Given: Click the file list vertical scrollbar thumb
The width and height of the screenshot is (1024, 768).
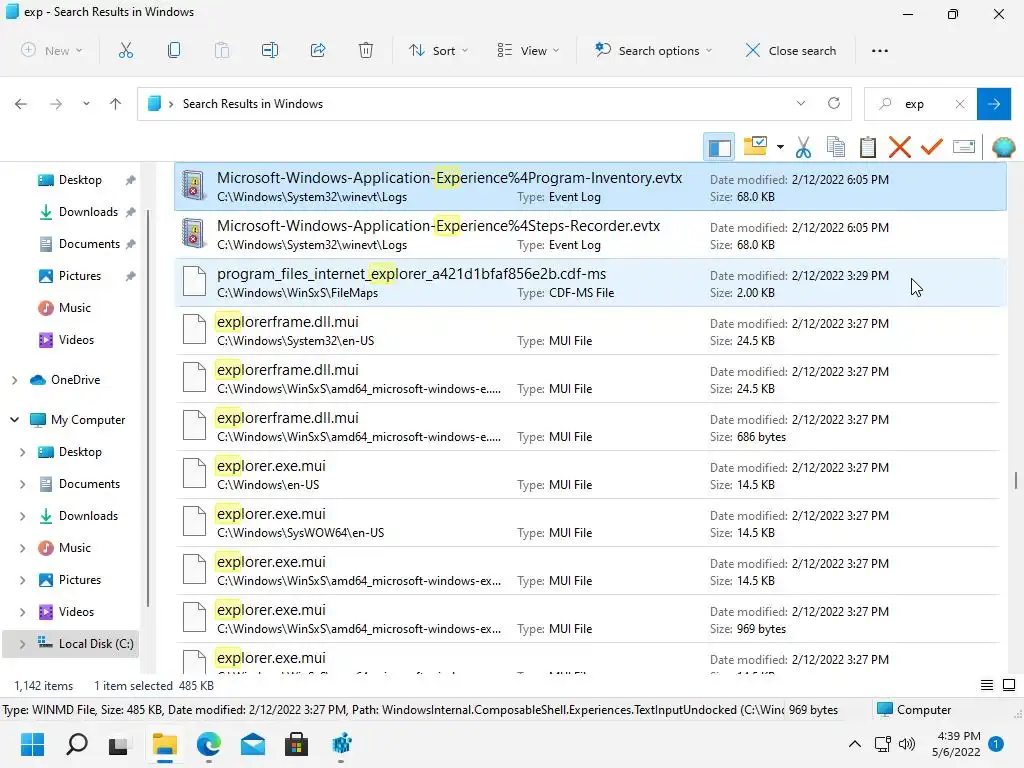Looking at the screenshot, I should tap(1016, 480).
